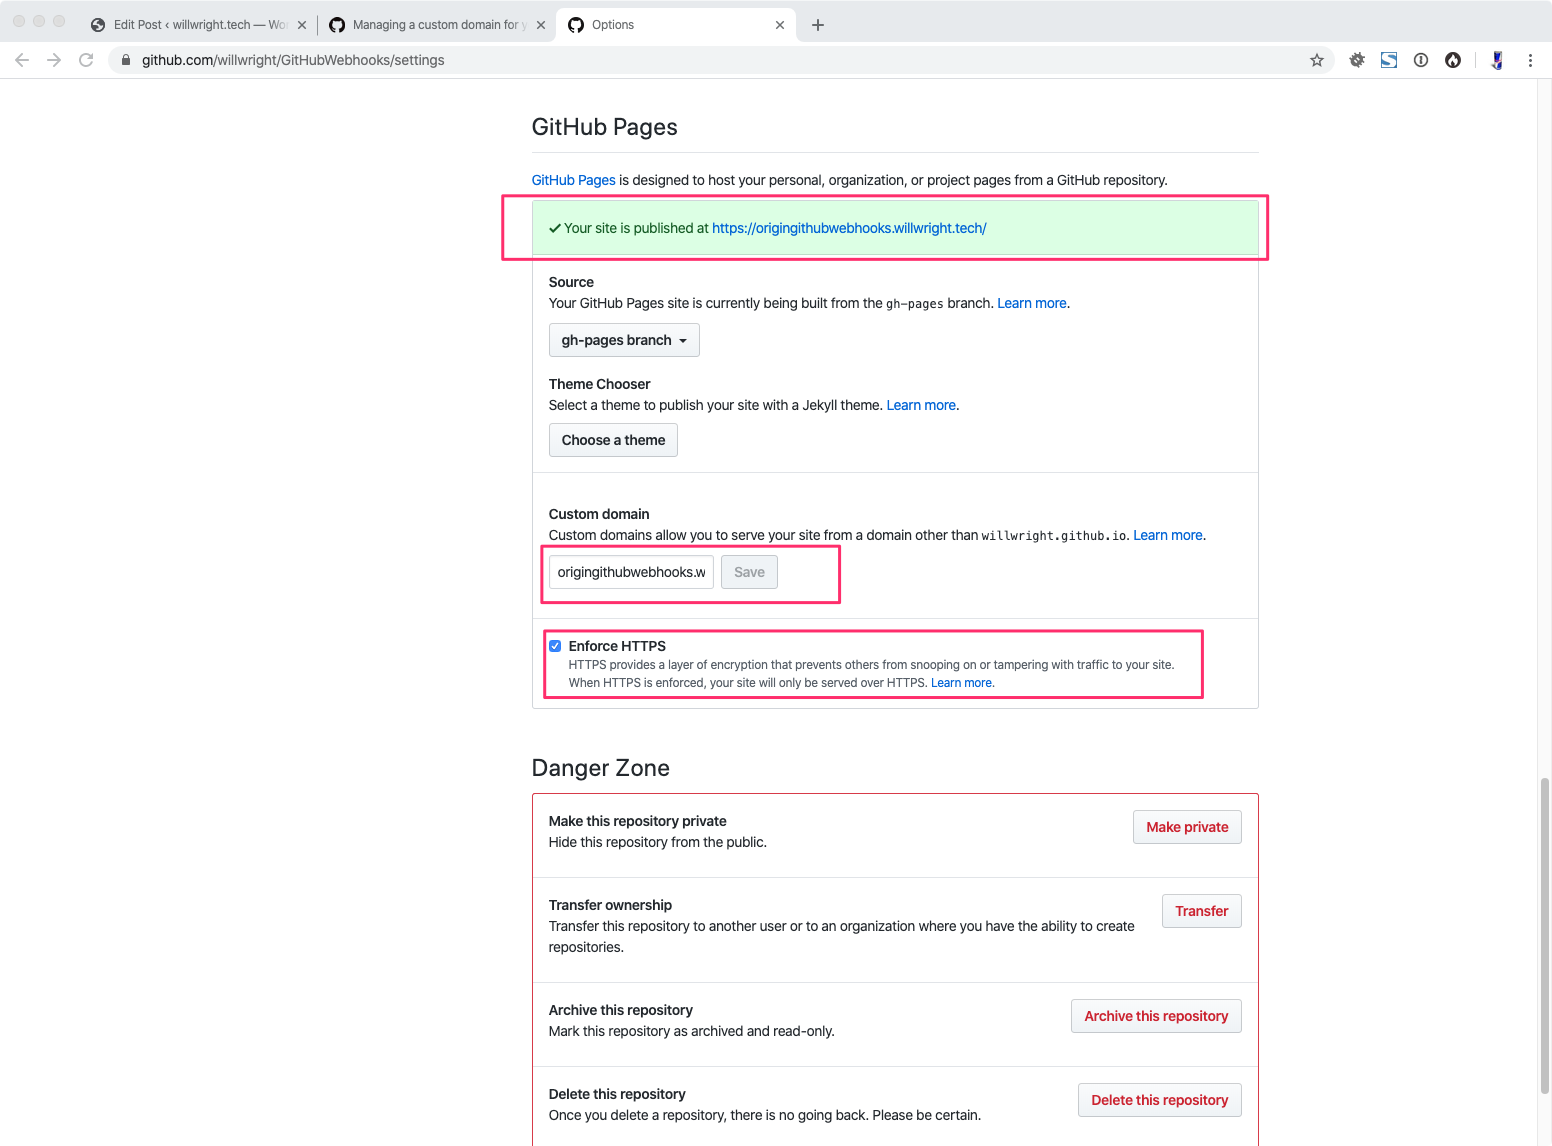Click Save next to custom domain field
Image resolution: width=1552 pixels, height=1146 pixels.
click(x=749, y=572)
